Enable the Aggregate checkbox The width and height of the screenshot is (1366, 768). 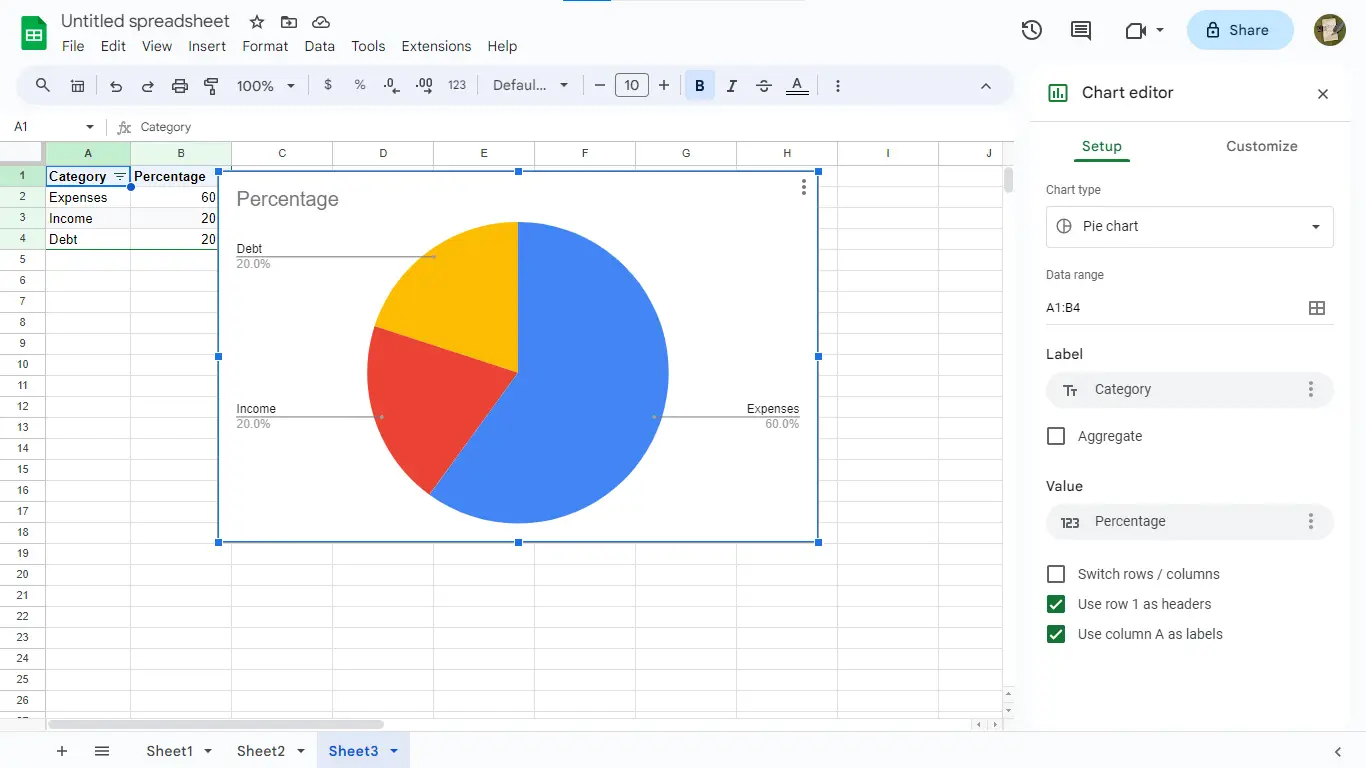pyautogui.click(x=1056, y=436)
